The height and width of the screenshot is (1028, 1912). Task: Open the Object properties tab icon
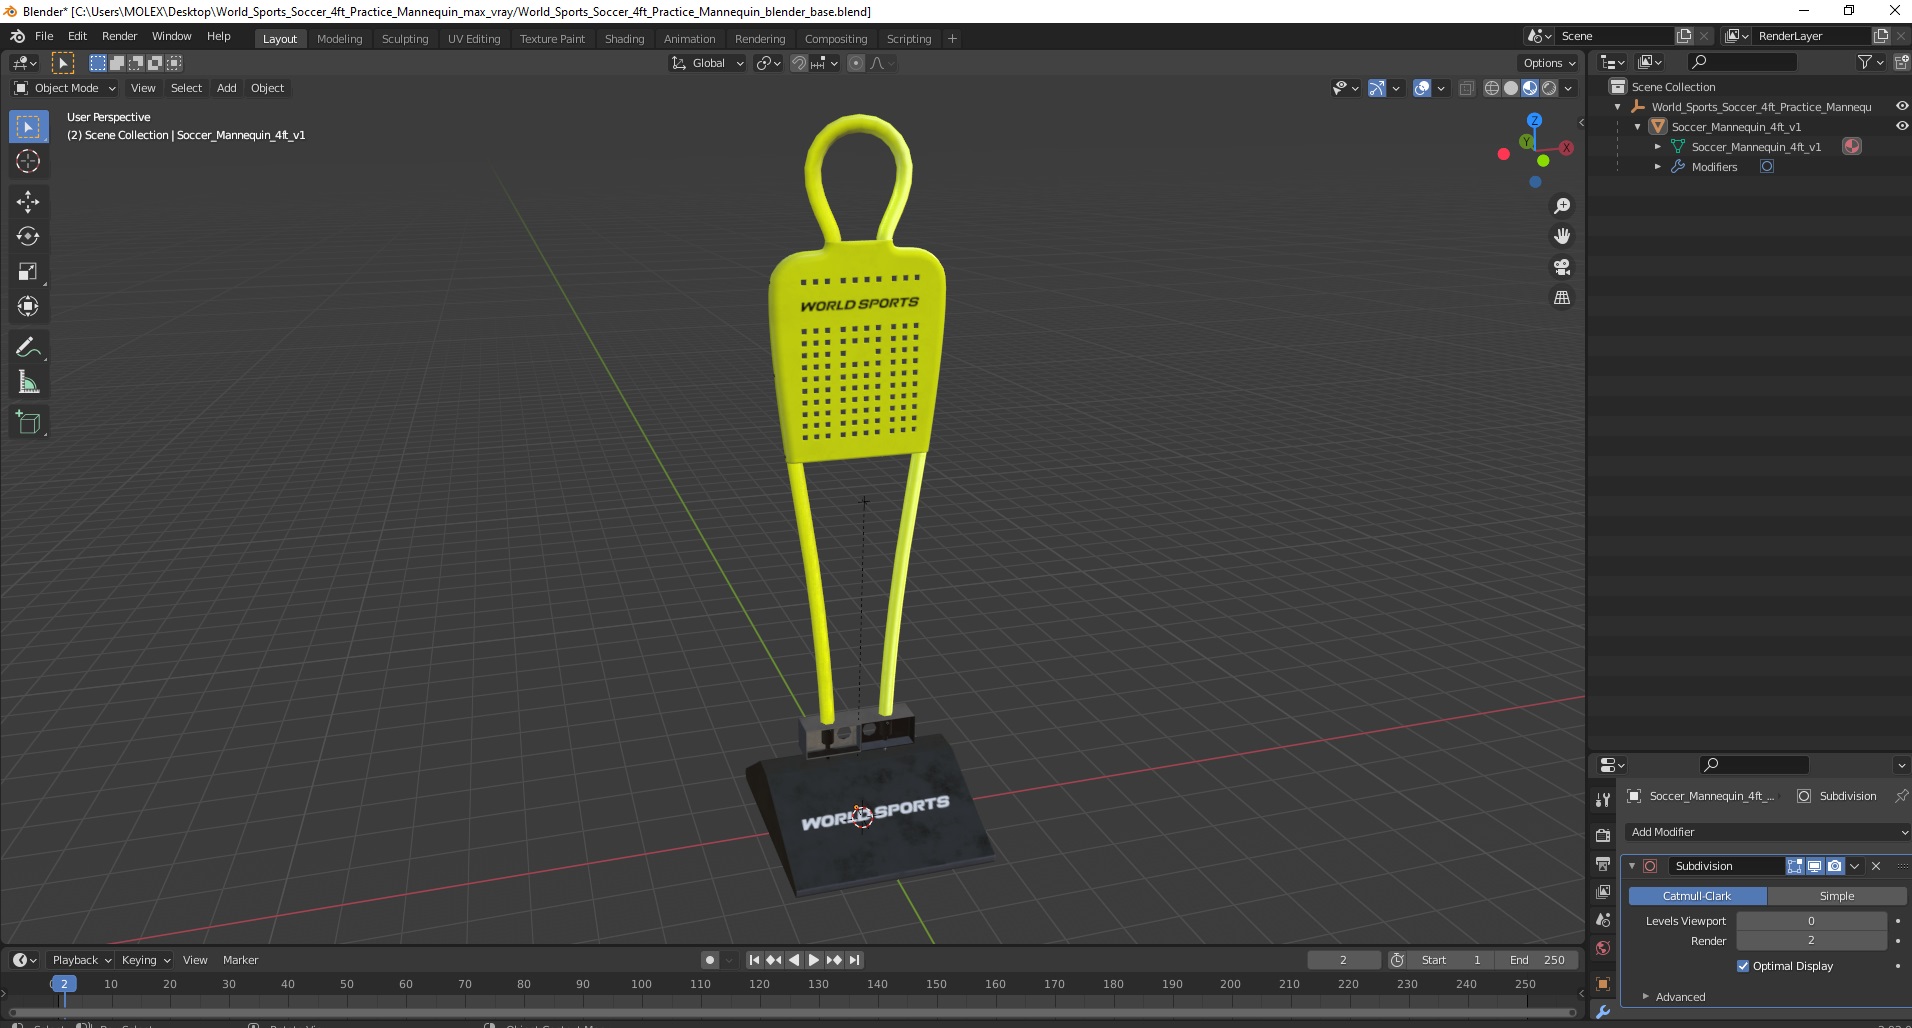(1603, 984)
